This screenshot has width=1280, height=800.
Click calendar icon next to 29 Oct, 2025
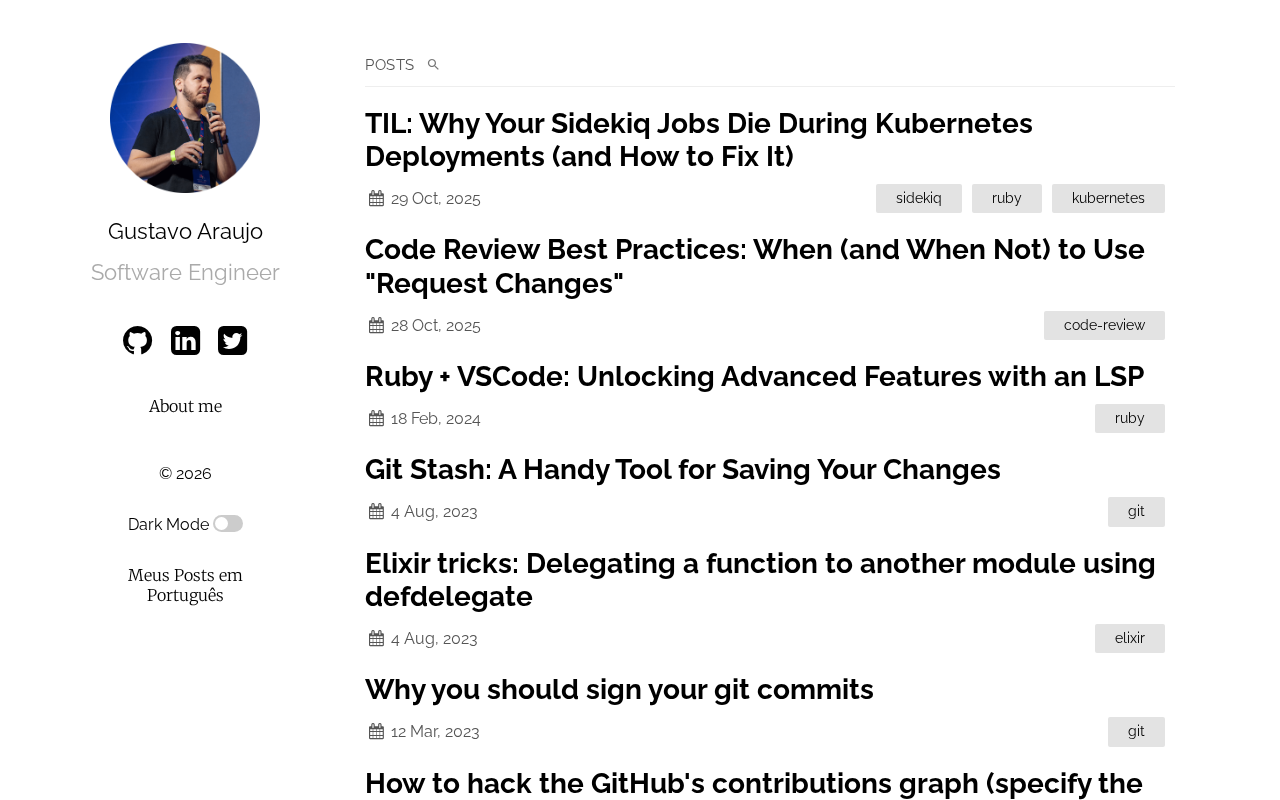click(377, 198)
